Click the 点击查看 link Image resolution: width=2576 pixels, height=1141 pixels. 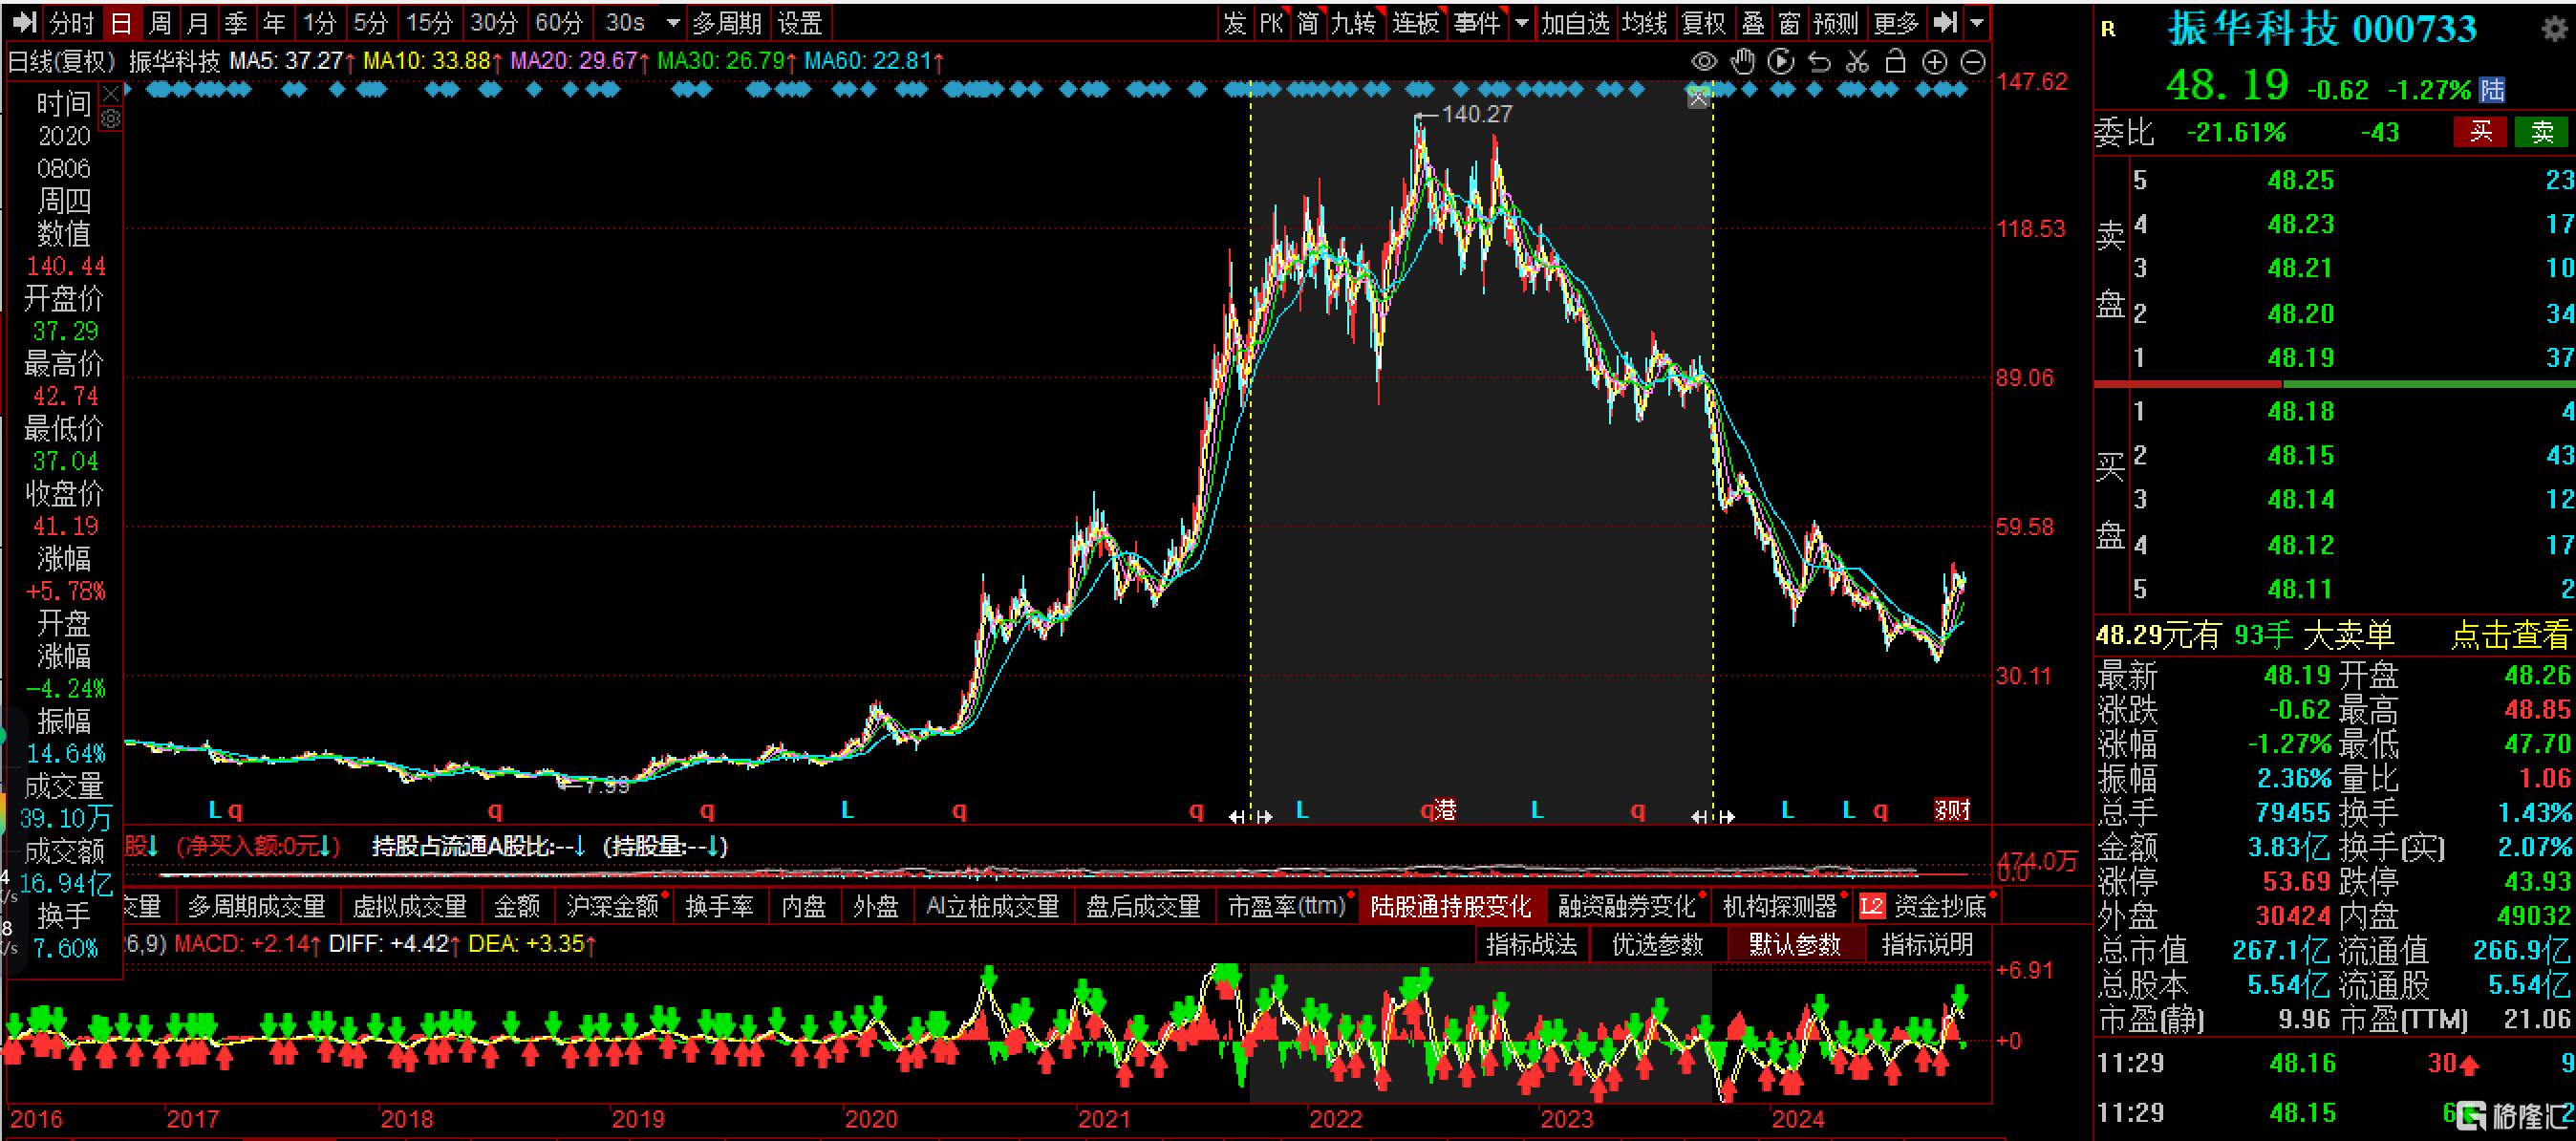point(2510,635)
